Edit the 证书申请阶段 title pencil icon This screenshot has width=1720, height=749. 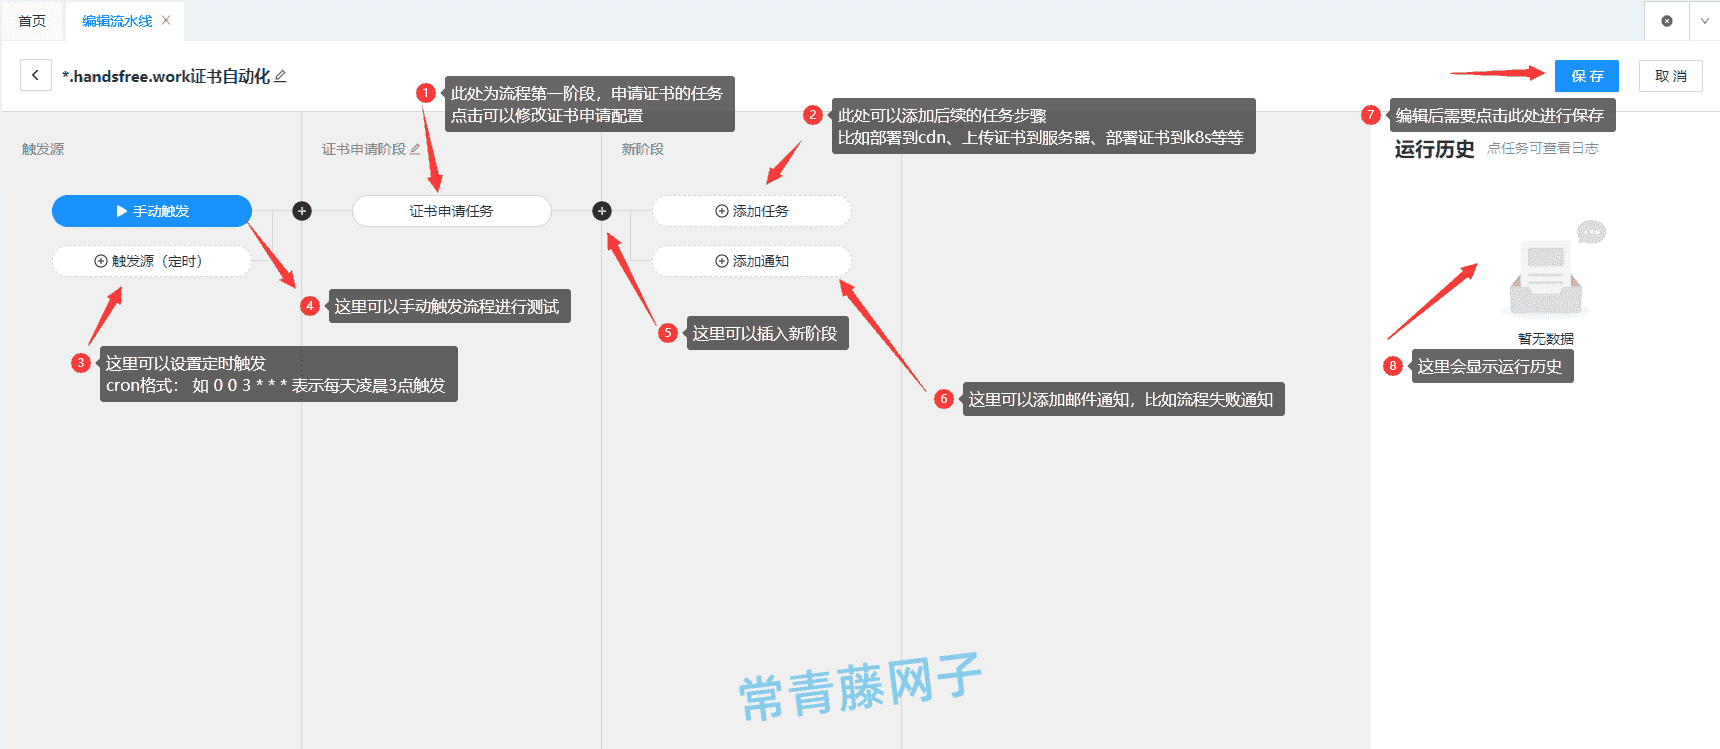tap(415, 149)
